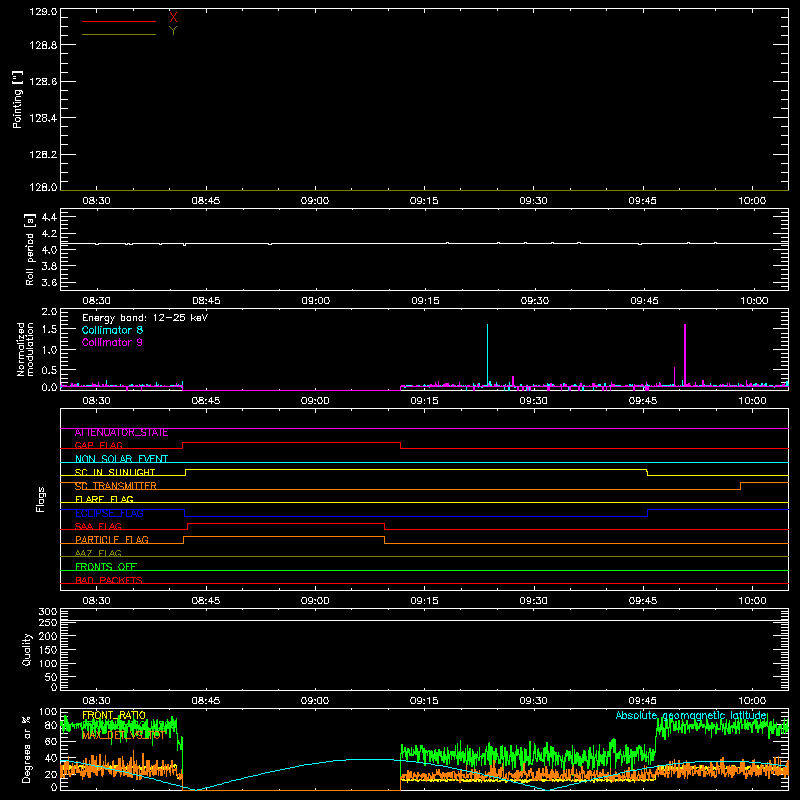Select the Collimator 9 legend entry
The height and width of the screenshot is (800, 800).
click(112, 342)
